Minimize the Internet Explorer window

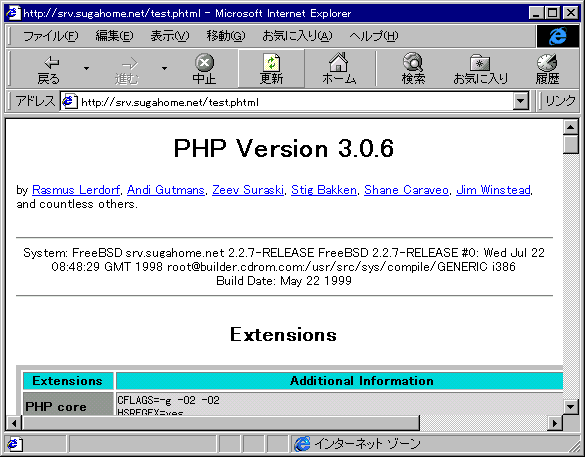(536, 13)
